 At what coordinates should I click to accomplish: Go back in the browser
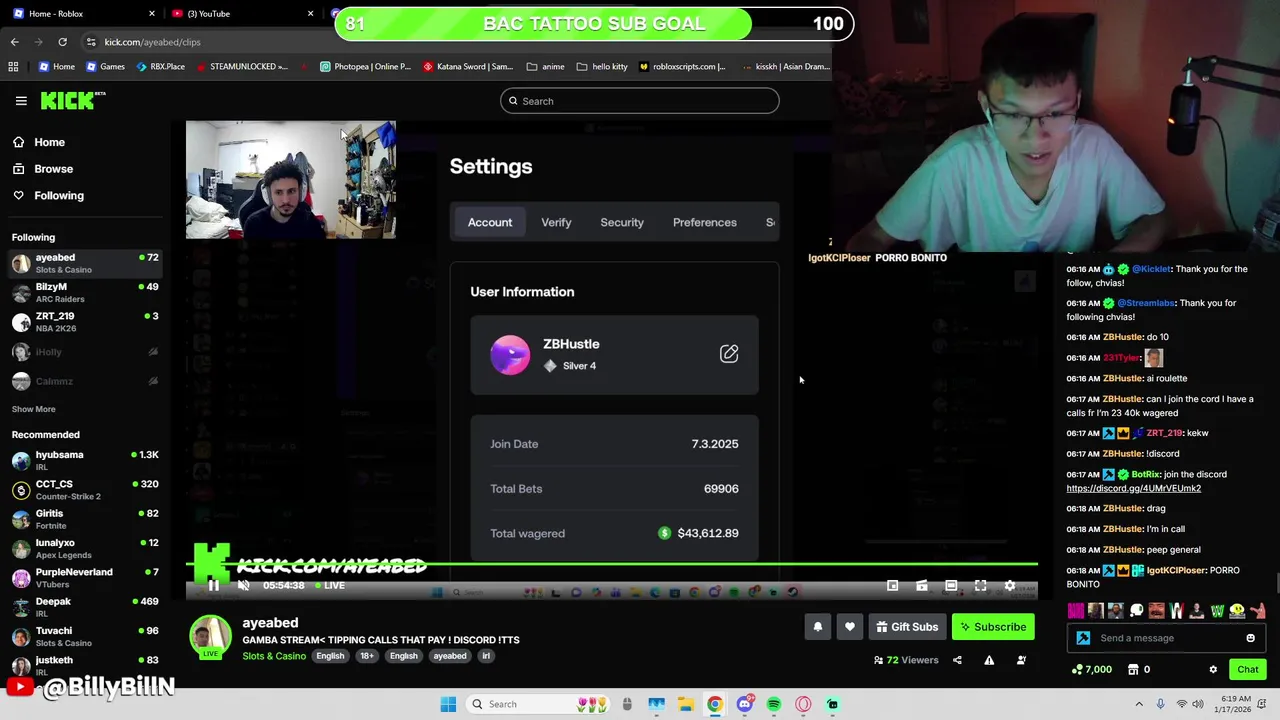point(14,42)
